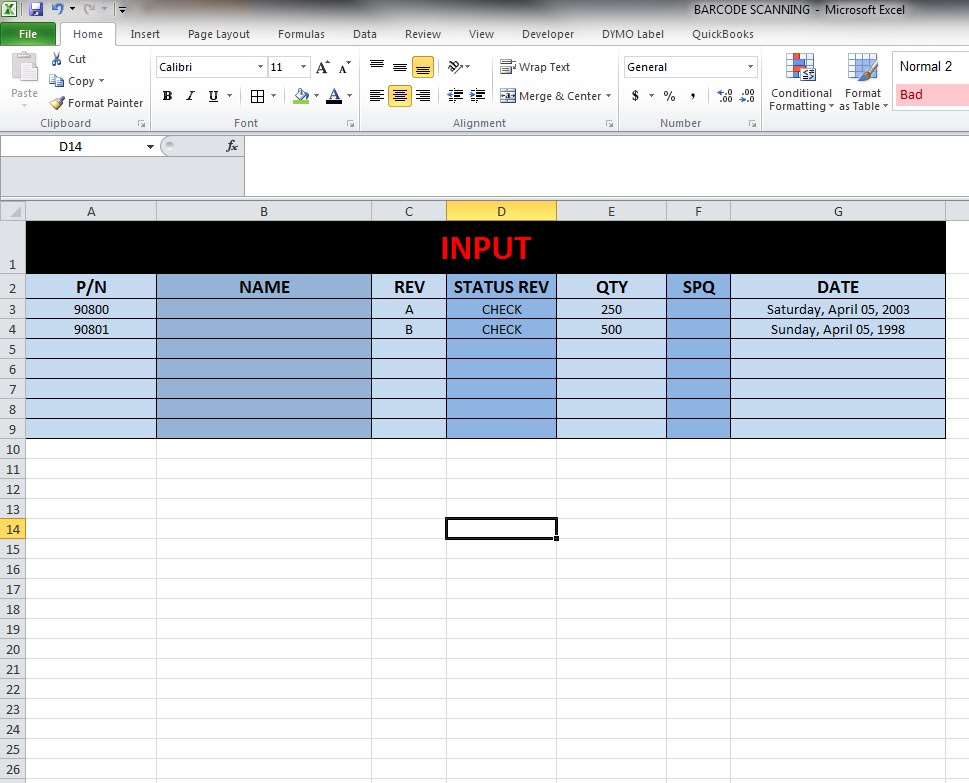Select the cell with Sunday, April 05, 1998
The width and height of the screenshot is (969, 783).
click(x=838, y=329)
